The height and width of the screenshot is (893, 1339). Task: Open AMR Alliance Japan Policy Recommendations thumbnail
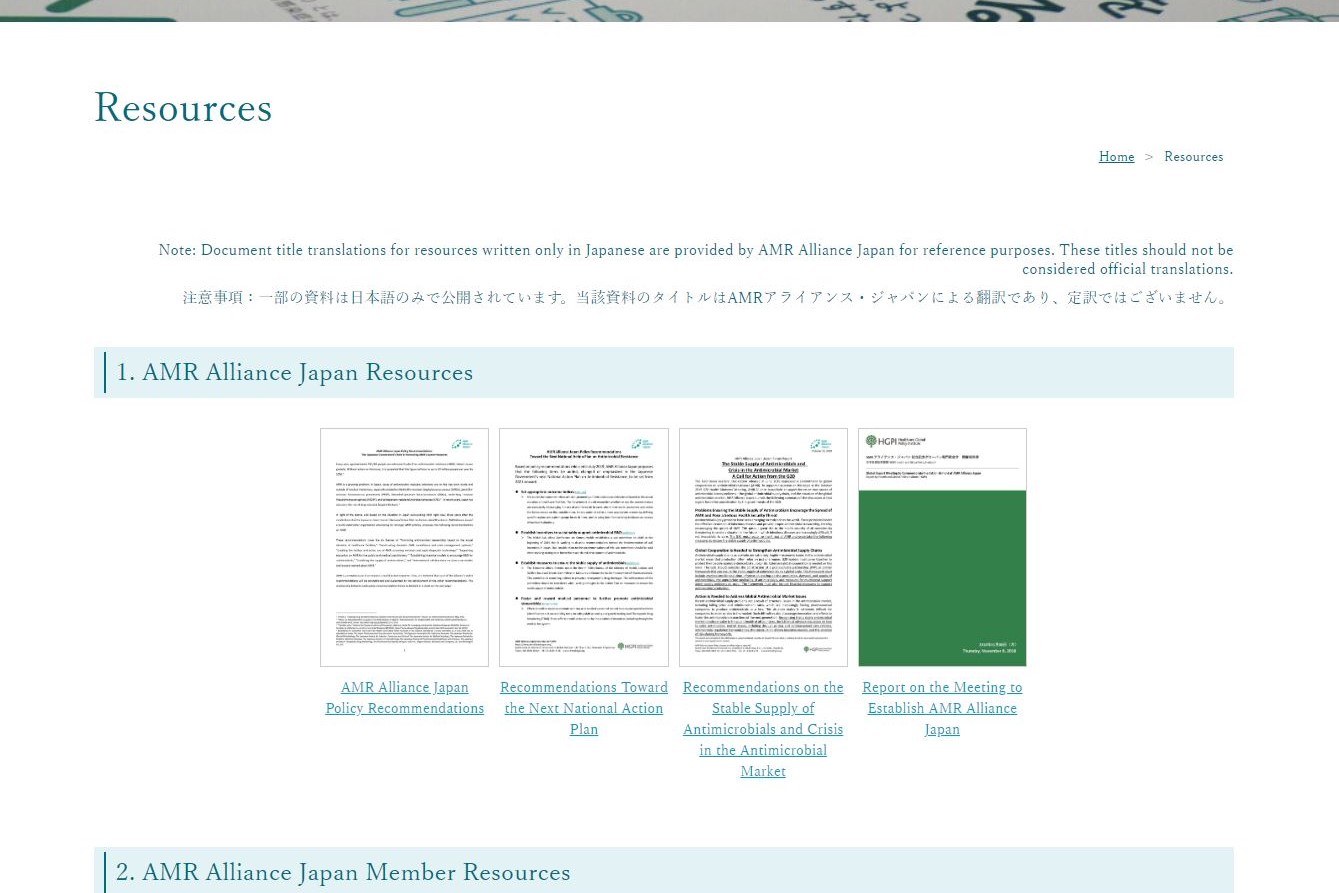(404, 547)
